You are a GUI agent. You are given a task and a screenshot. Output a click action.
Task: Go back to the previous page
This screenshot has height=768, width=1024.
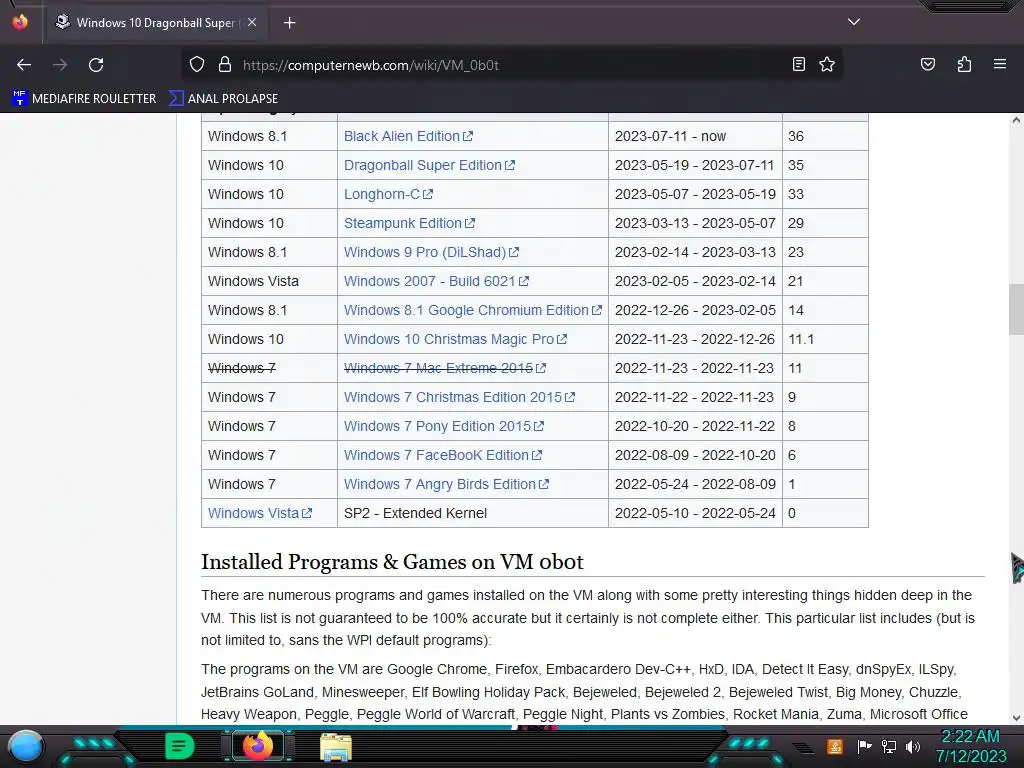pos(24,65)
